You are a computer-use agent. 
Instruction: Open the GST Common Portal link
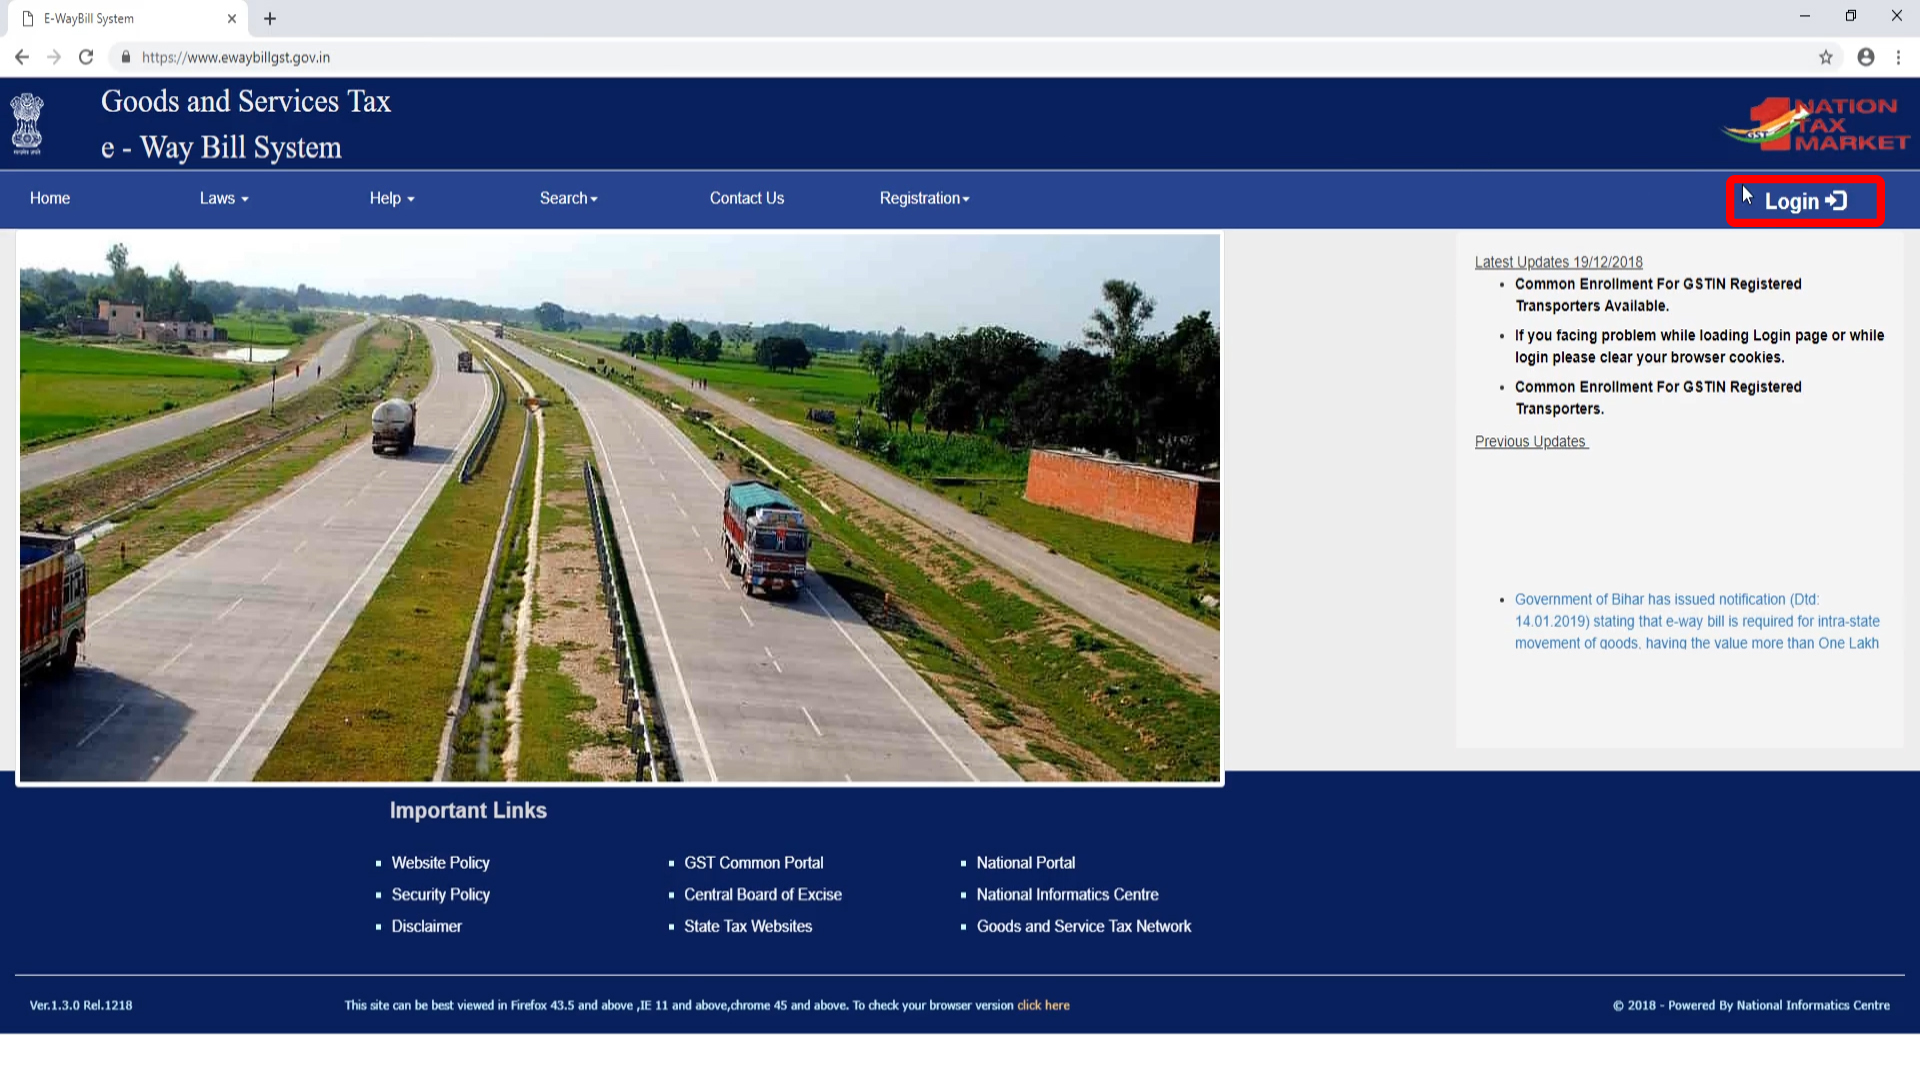coord(753,862)
